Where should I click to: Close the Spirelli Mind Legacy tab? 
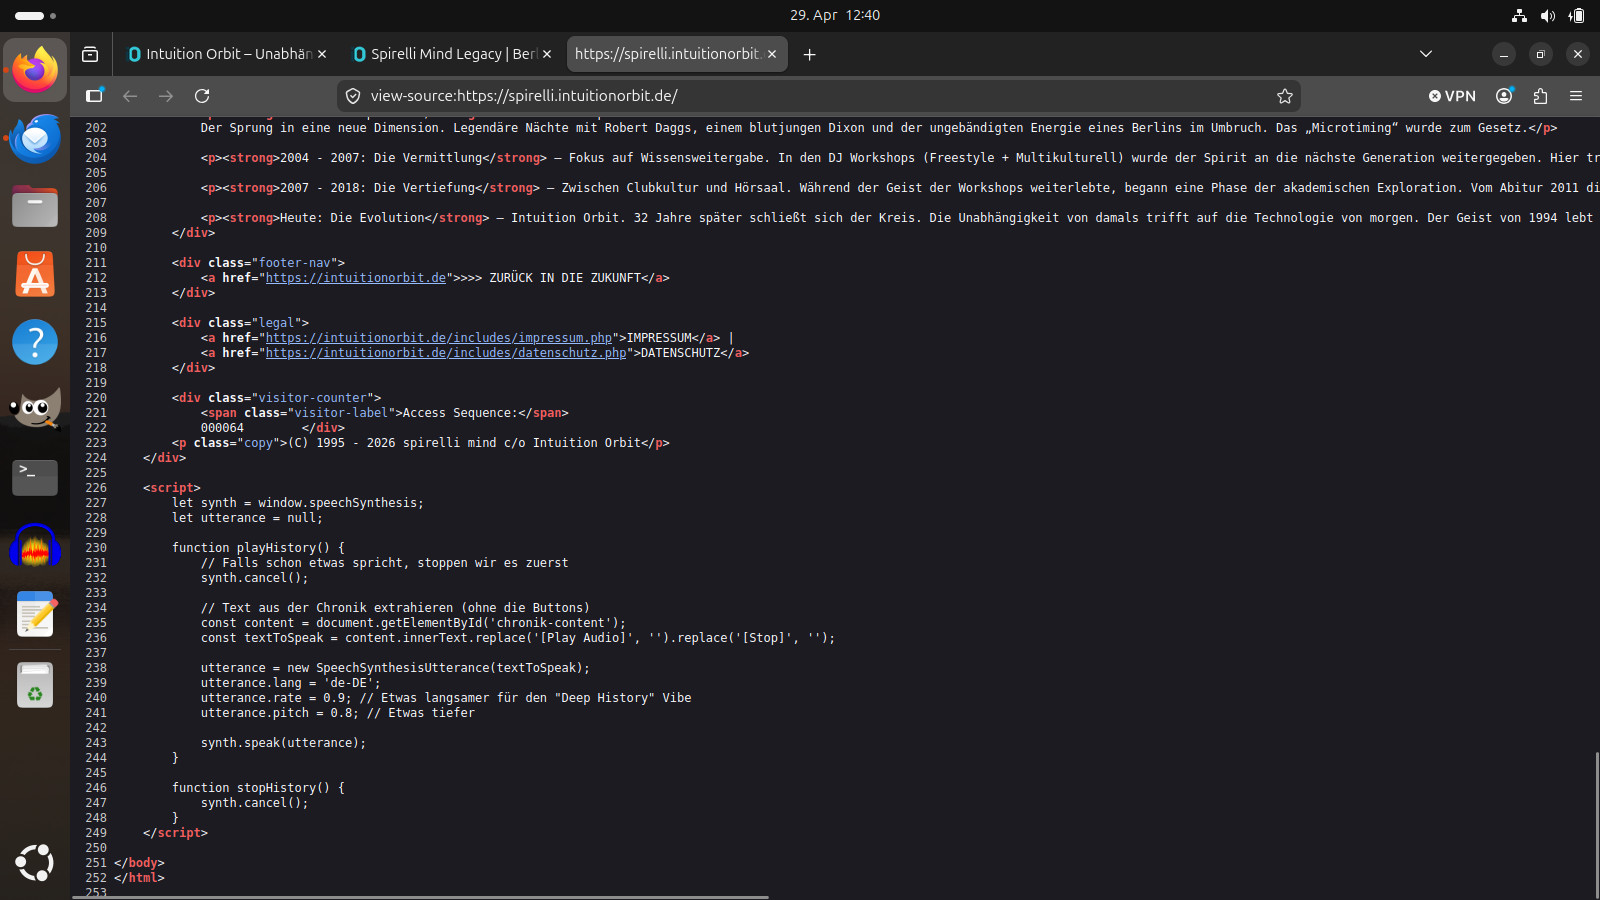coord(547,54)
